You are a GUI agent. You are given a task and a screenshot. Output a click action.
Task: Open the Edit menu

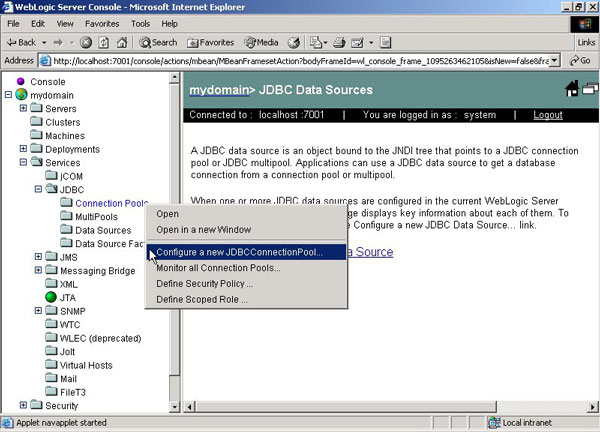38,24
